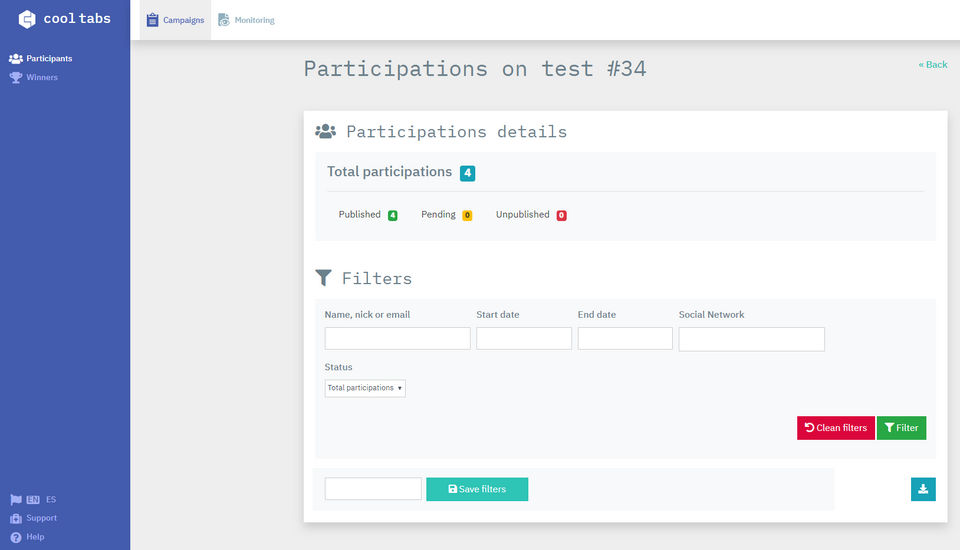Click the Help question mark icon
960x550 pixels.
coord(16,538)
